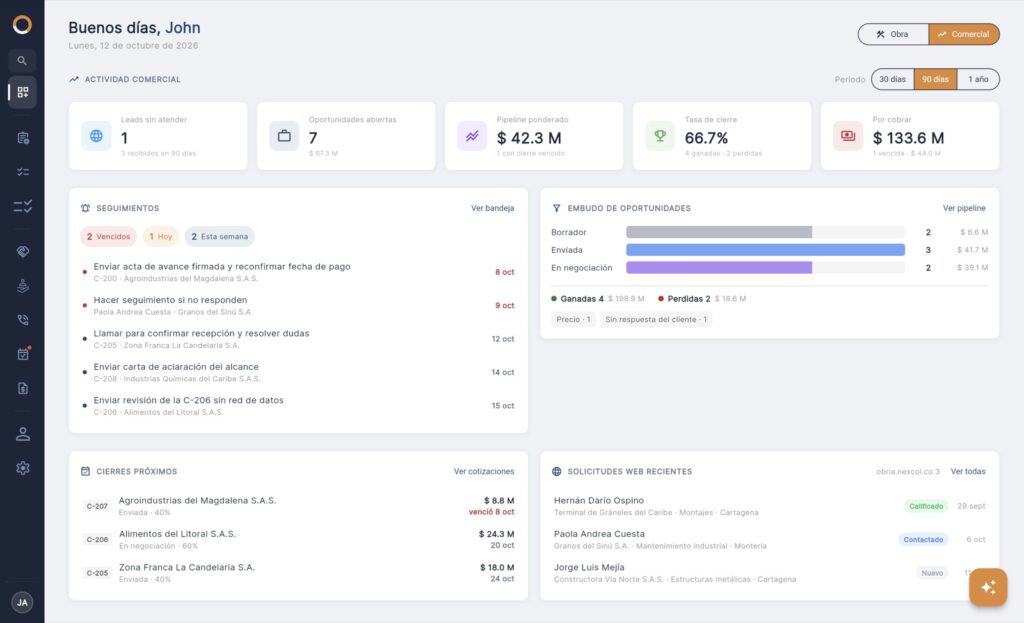Screen dimensions: 1024x623
Task: Switch to Obra view
Action: tap(893, 34)
